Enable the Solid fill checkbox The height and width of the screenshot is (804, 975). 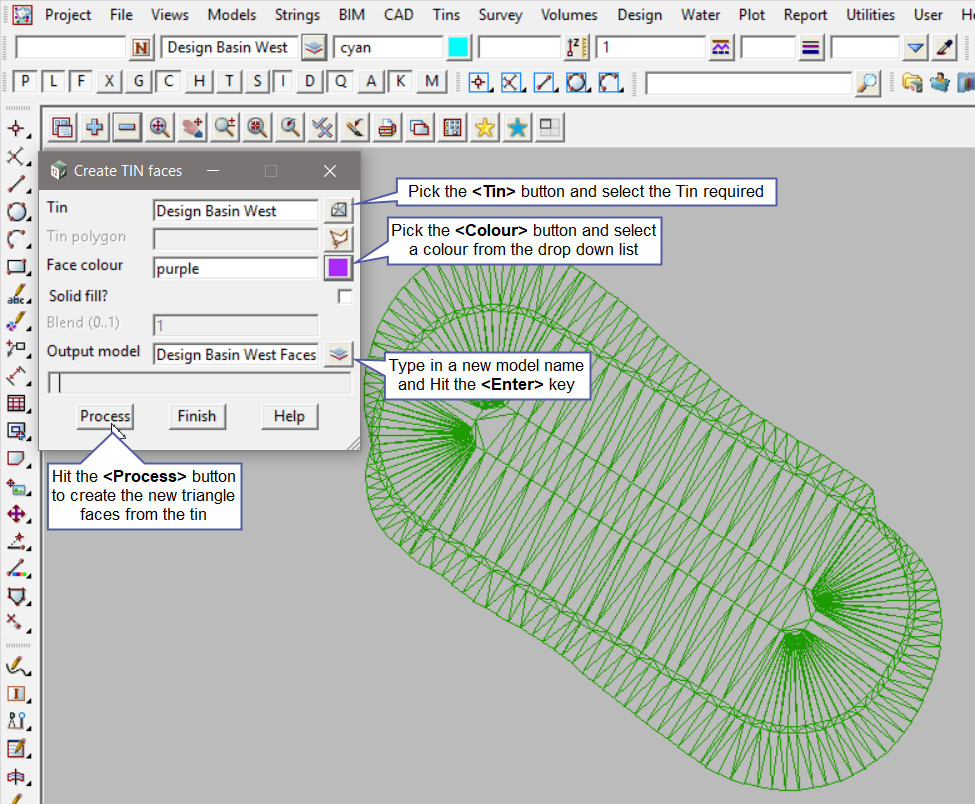344,296
